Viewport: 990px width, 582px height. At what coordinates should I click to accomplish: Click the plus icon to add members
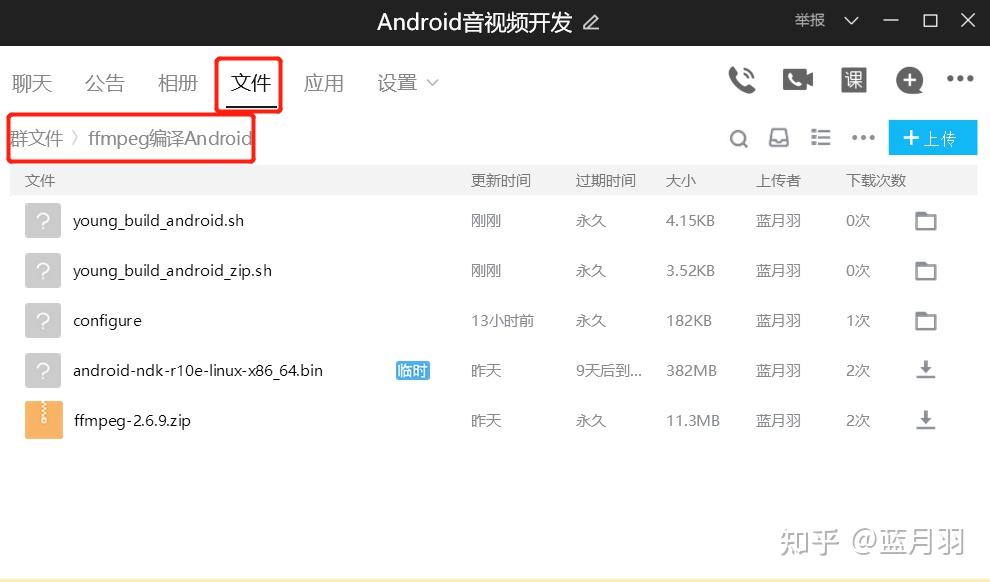click(909, 80)
